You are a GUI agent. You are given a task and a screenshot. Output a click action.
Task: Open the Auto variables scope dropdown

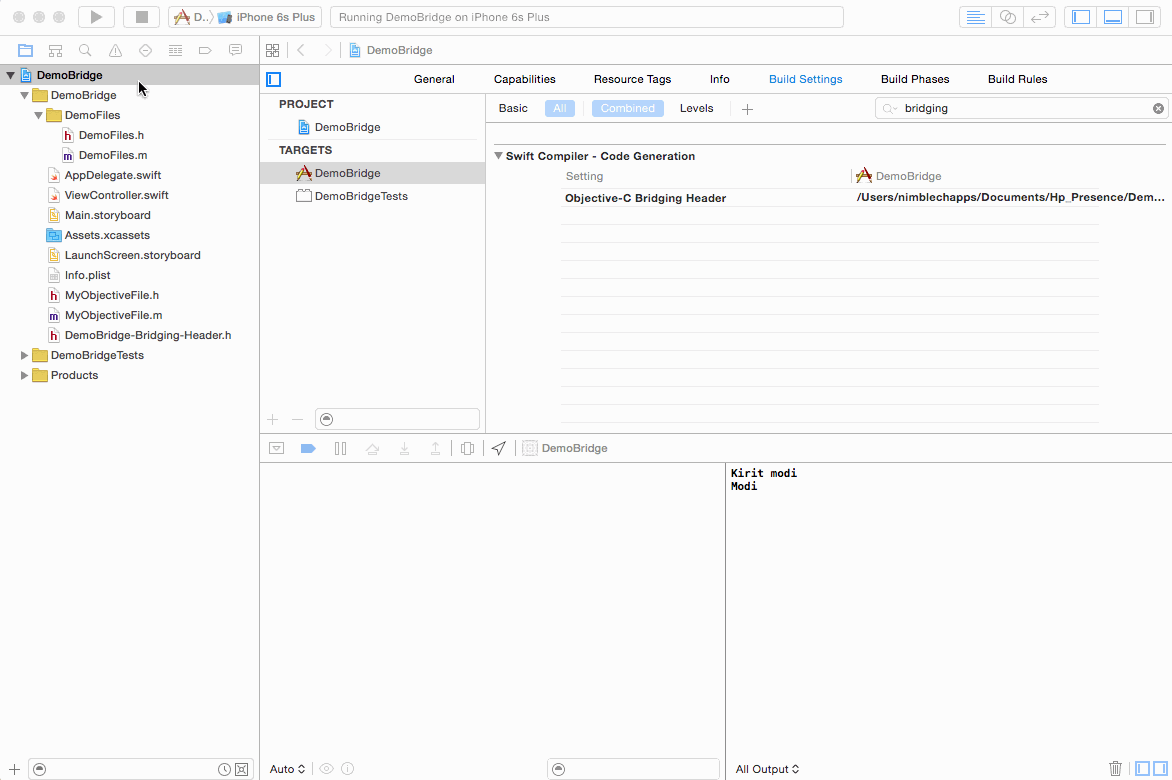pos(288,769)
